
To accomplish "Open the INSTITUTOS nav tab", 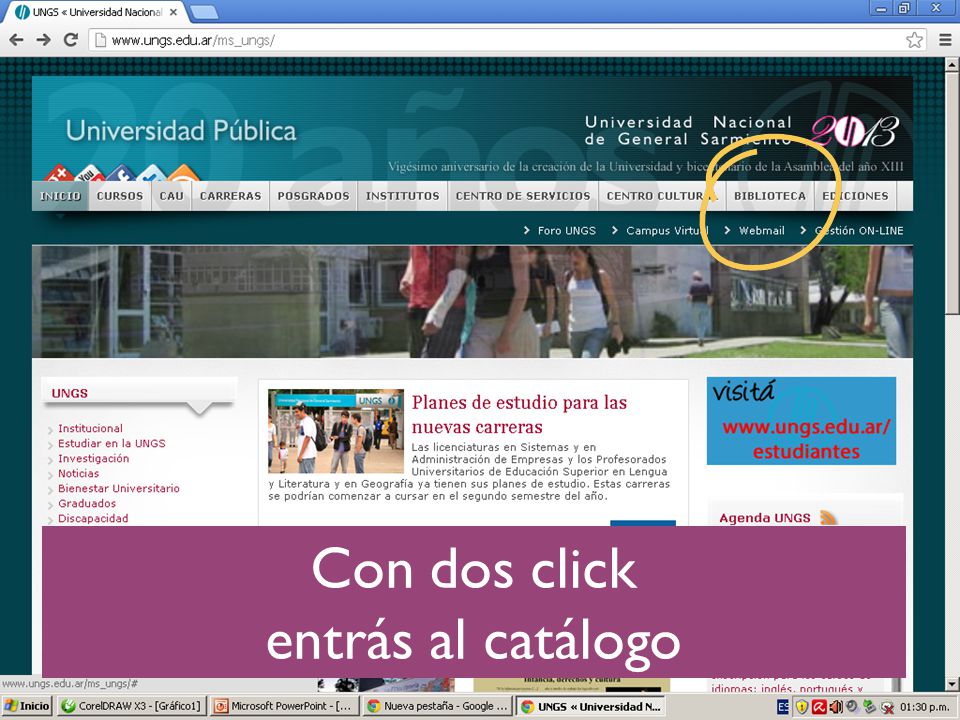I will 402,196.
